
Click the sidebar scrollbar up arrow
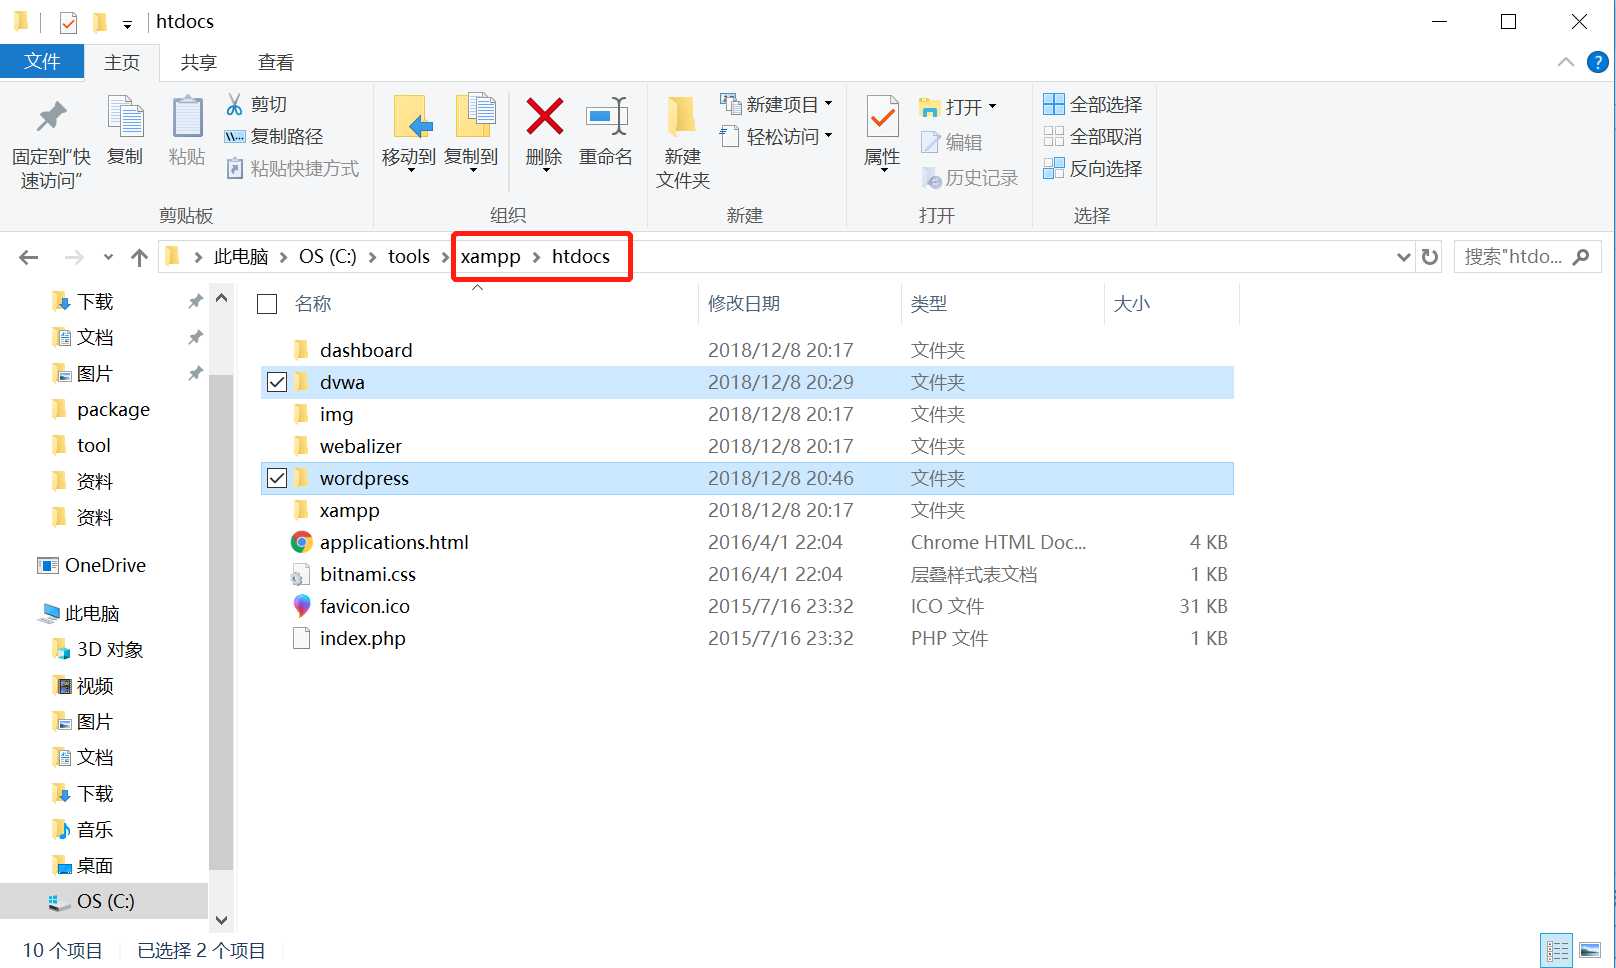(221, 298)
